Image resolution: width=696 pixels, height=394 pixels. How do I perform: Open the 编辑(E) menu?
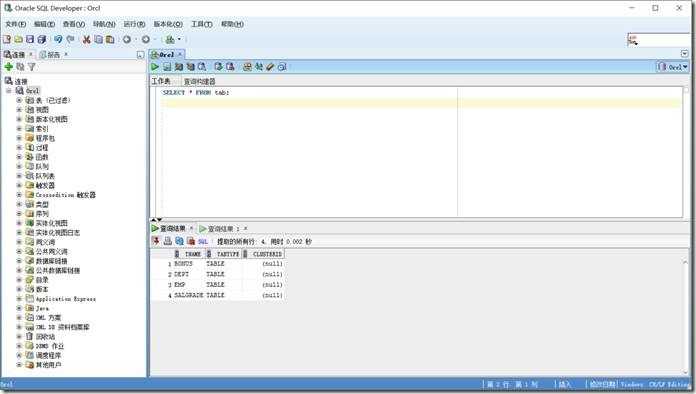pyautogui.click(x=44, y=24)
